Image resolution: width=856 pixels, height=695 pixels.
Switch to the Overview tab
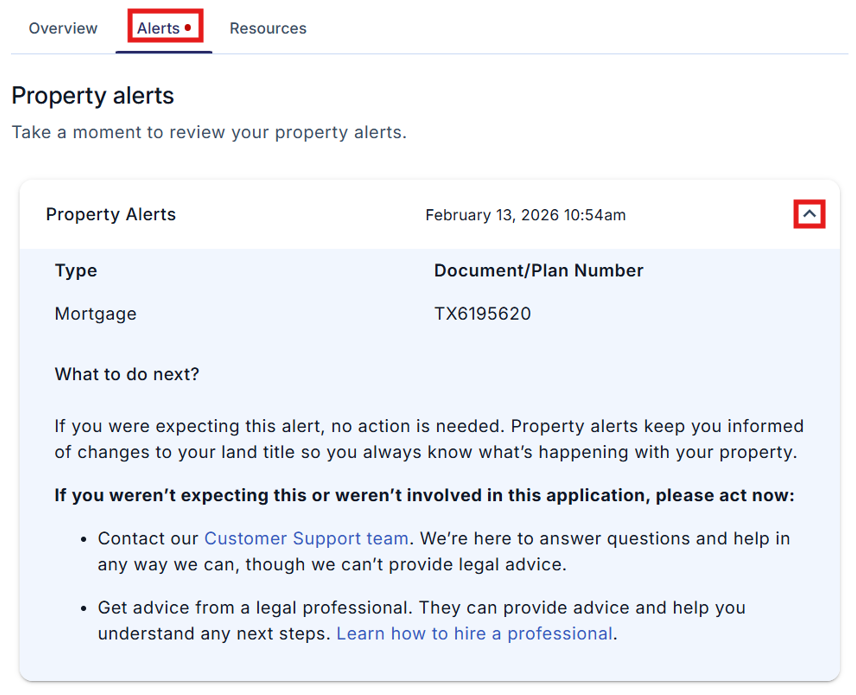click(63, 28)
